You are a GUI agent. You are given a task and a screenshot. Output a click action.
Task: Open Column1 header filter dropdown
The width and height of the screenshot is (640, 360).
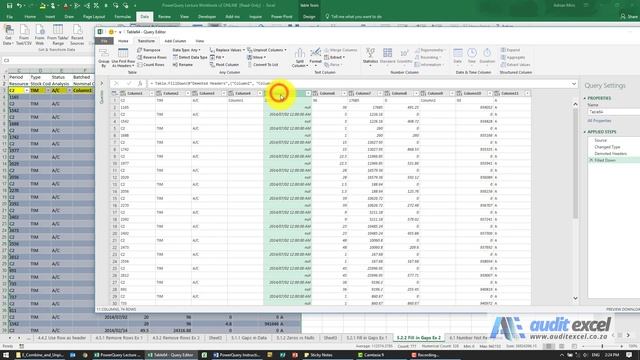(x=151, y=93)
